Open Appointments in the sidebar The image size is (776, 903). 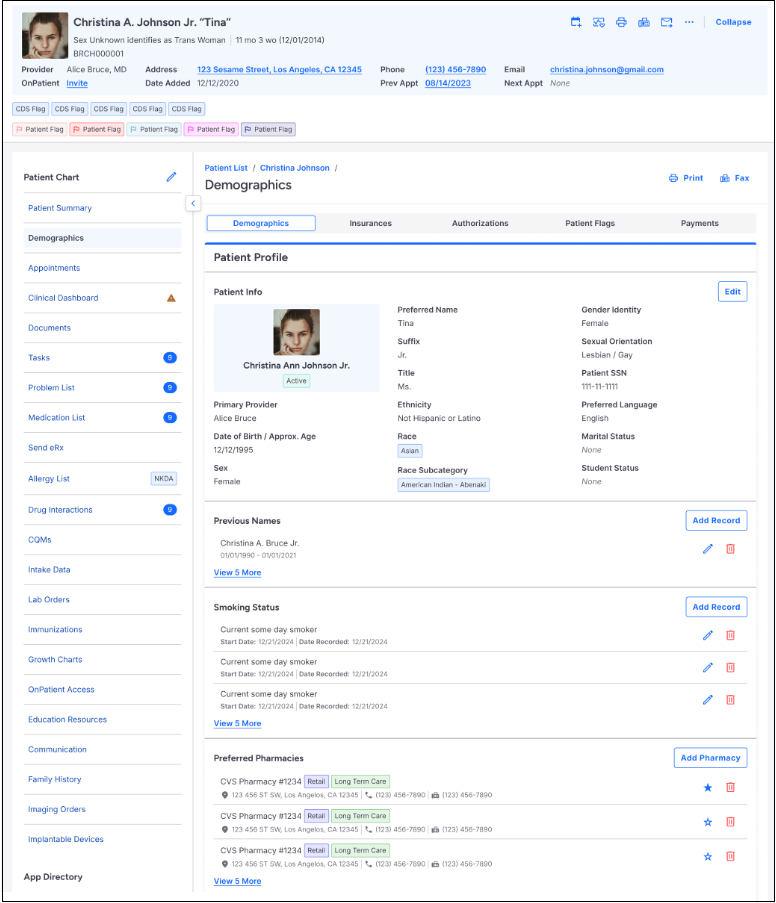point(54,268)
